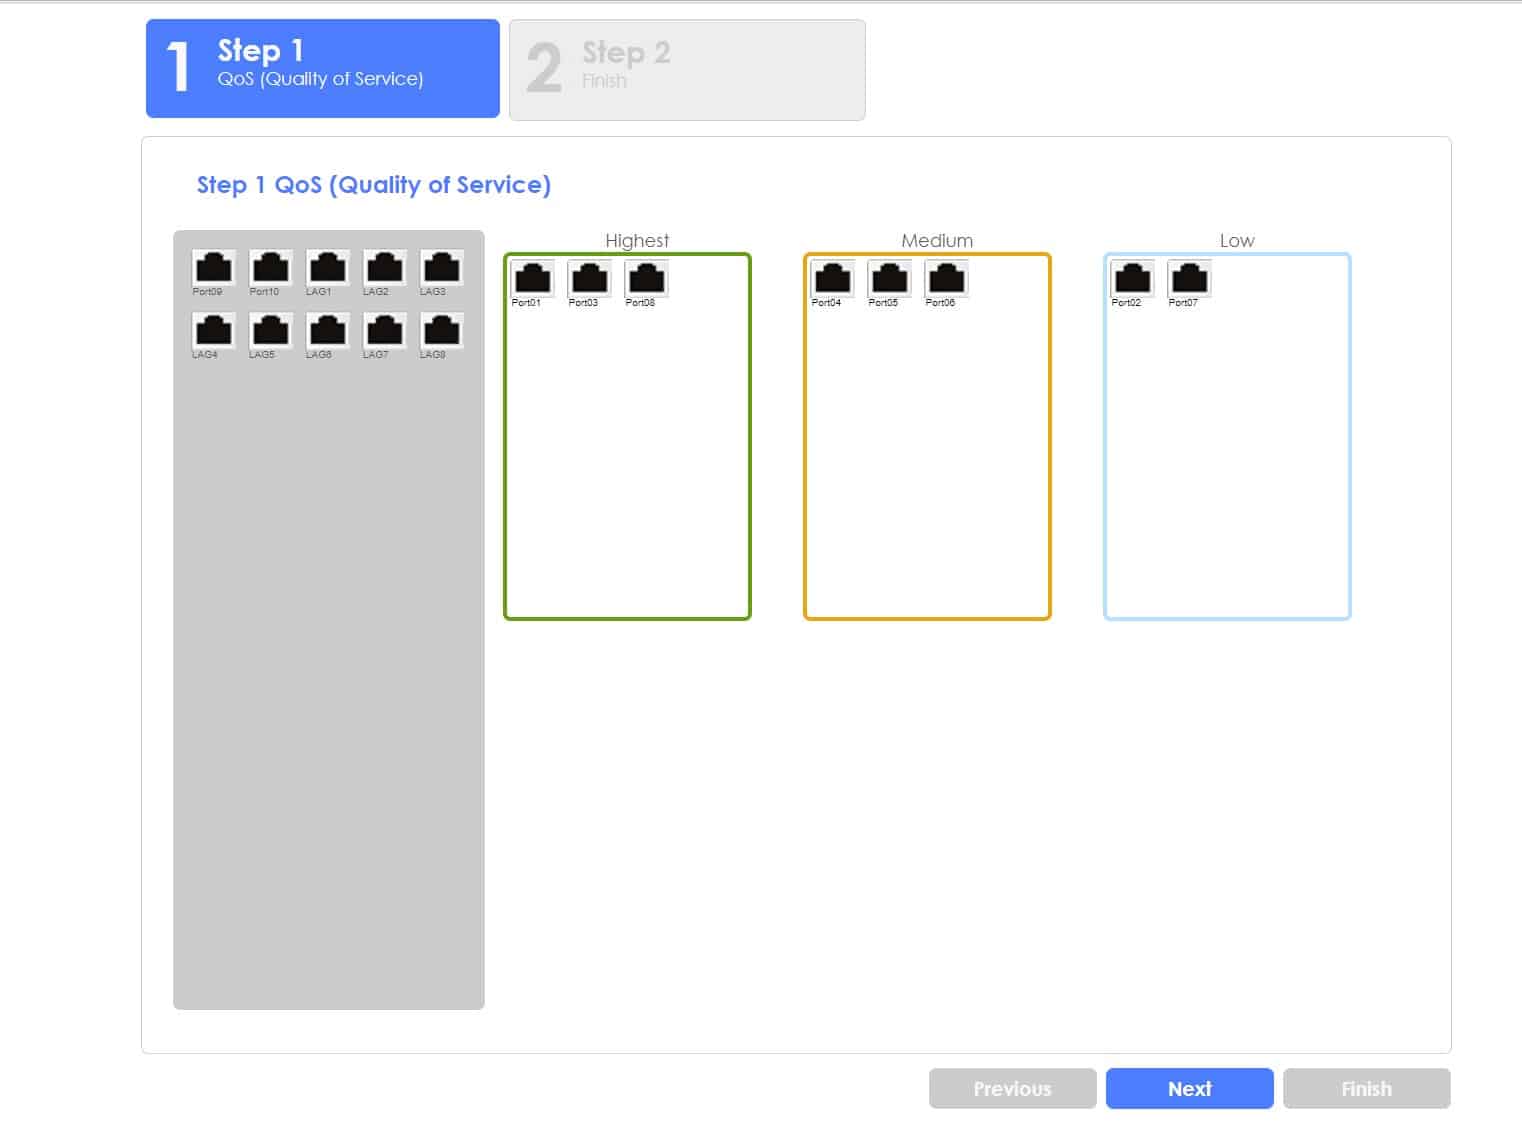
Task: Switch to the Step 2 Finish tab
Action: 687,70
